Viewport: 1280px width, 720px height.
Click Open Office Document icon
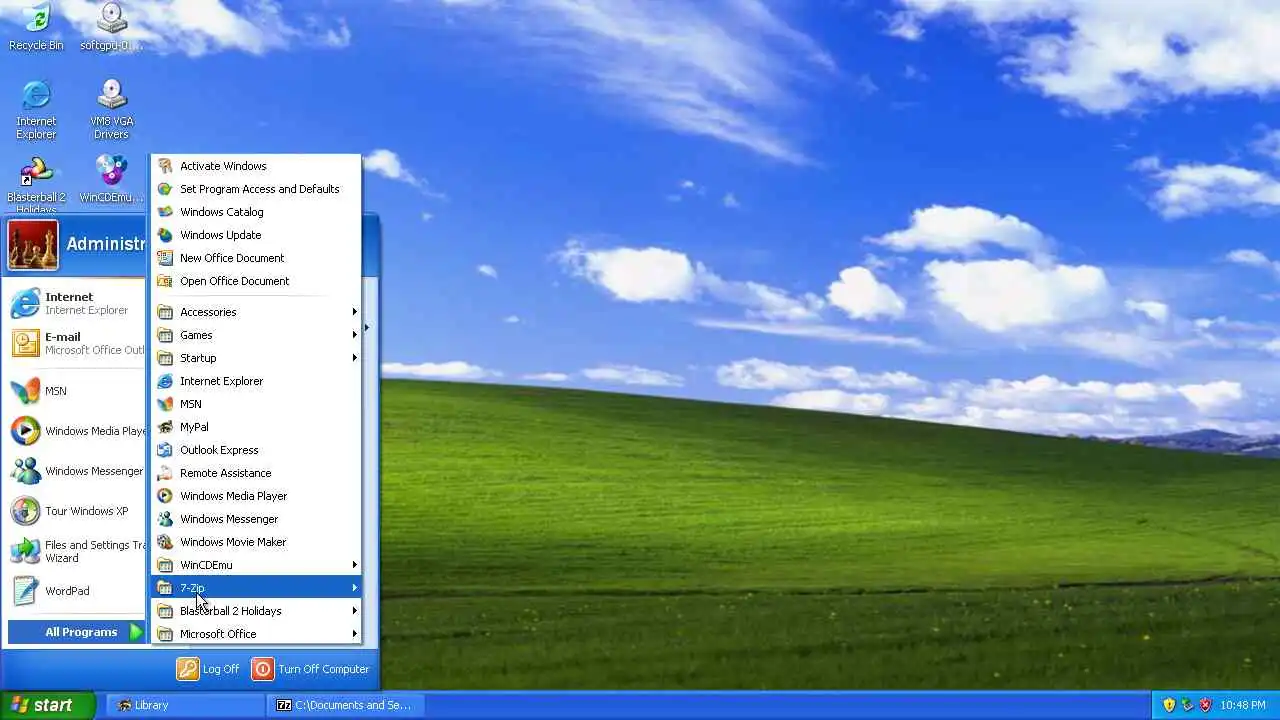point(165,281)
